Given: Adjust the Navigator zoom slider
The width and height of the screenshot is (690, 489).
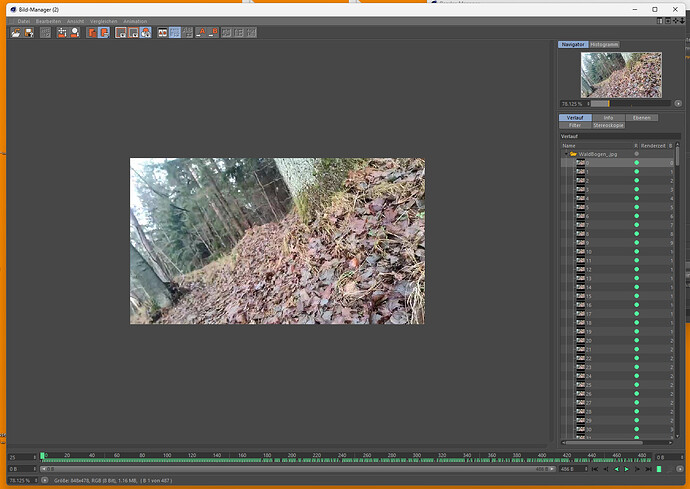Looking at the screenshot, I should point(630,104).
